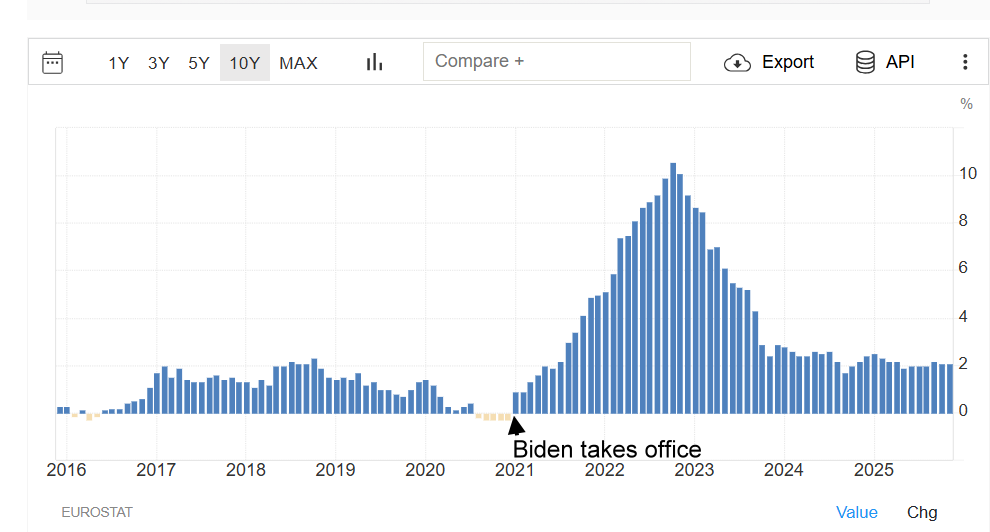This screenshot has height=532, width=990.
Task: Open the three-dot more options menu
Action: tap(964, 62)
